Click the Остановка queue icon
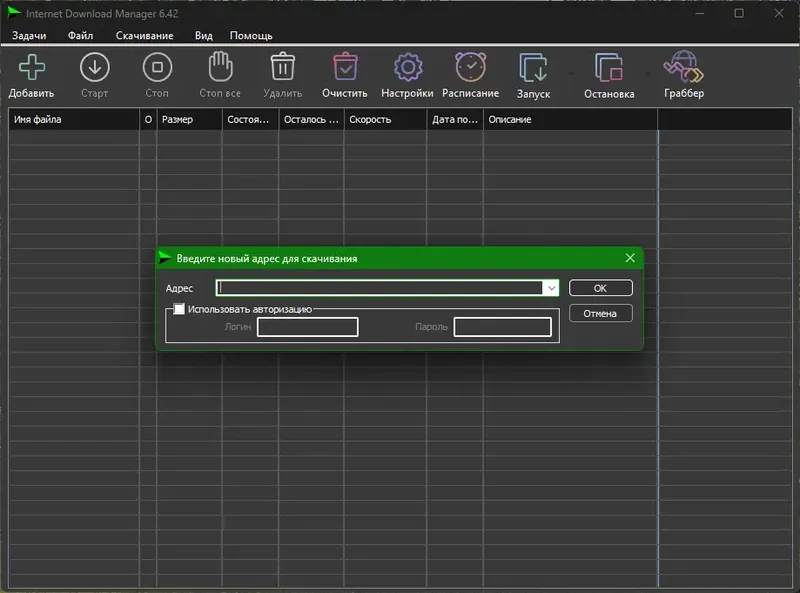This screenshot has height=593, width=800. point(609,67)
